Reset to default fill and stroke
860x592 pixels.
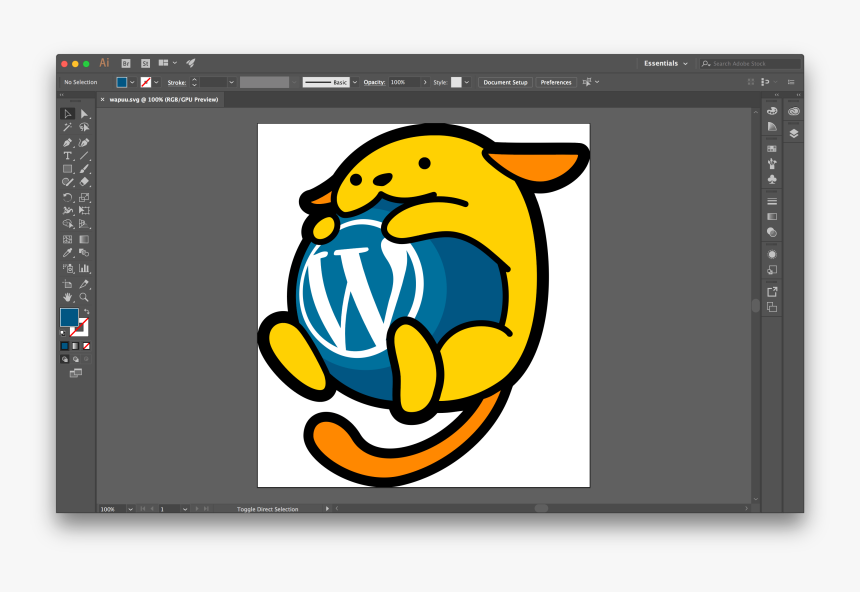point(63,333)
